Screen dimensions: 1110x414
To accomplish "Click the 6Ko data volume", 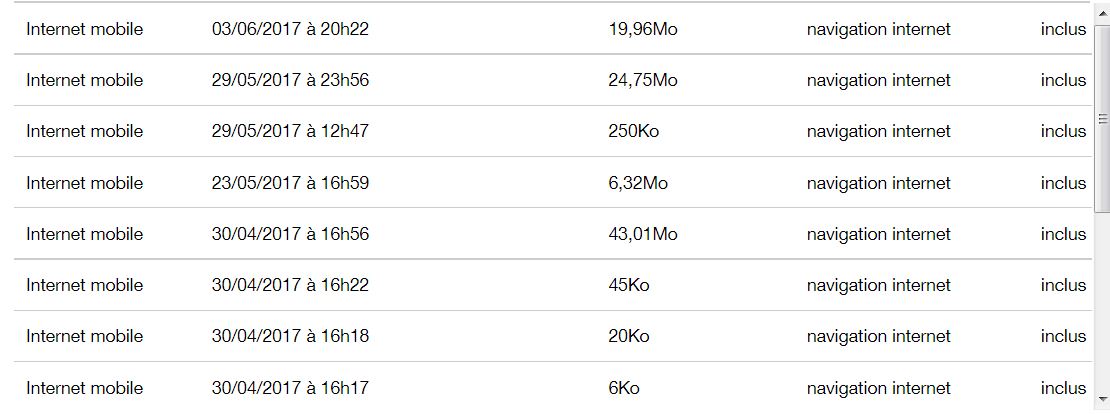I will pyautogui.click(x=624, y=388).
